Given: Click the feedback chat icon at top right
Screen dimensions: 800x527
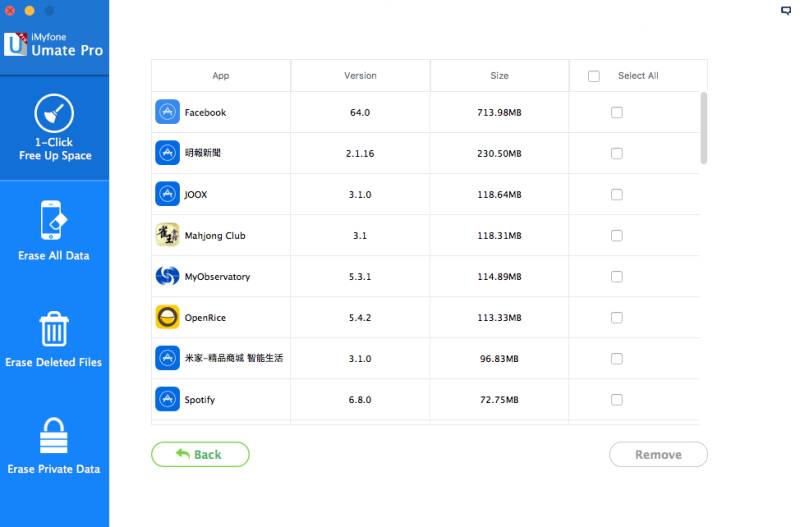Looking at the screenshot, I should coord(786,10).
